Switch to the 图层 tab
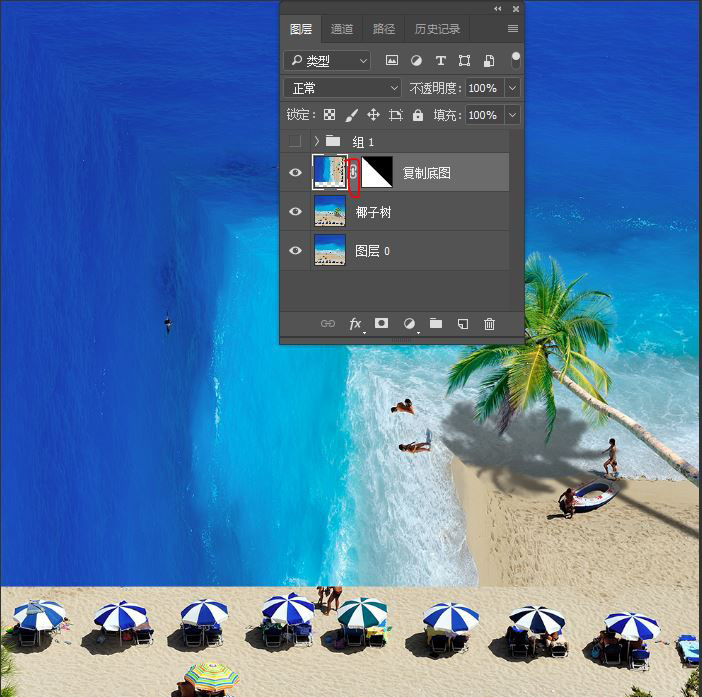This screenshot has height=697, width=702. (x=301, y=29)
